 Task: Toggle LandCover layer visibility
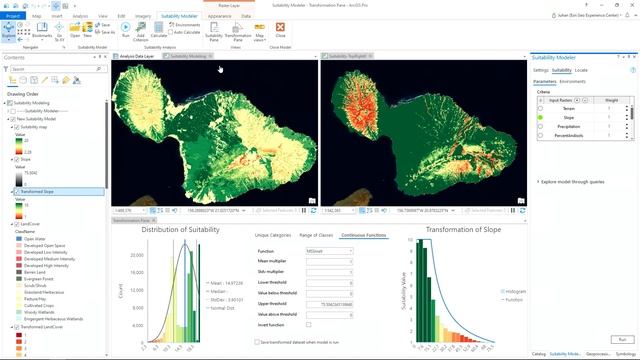(x=17, y=224)
